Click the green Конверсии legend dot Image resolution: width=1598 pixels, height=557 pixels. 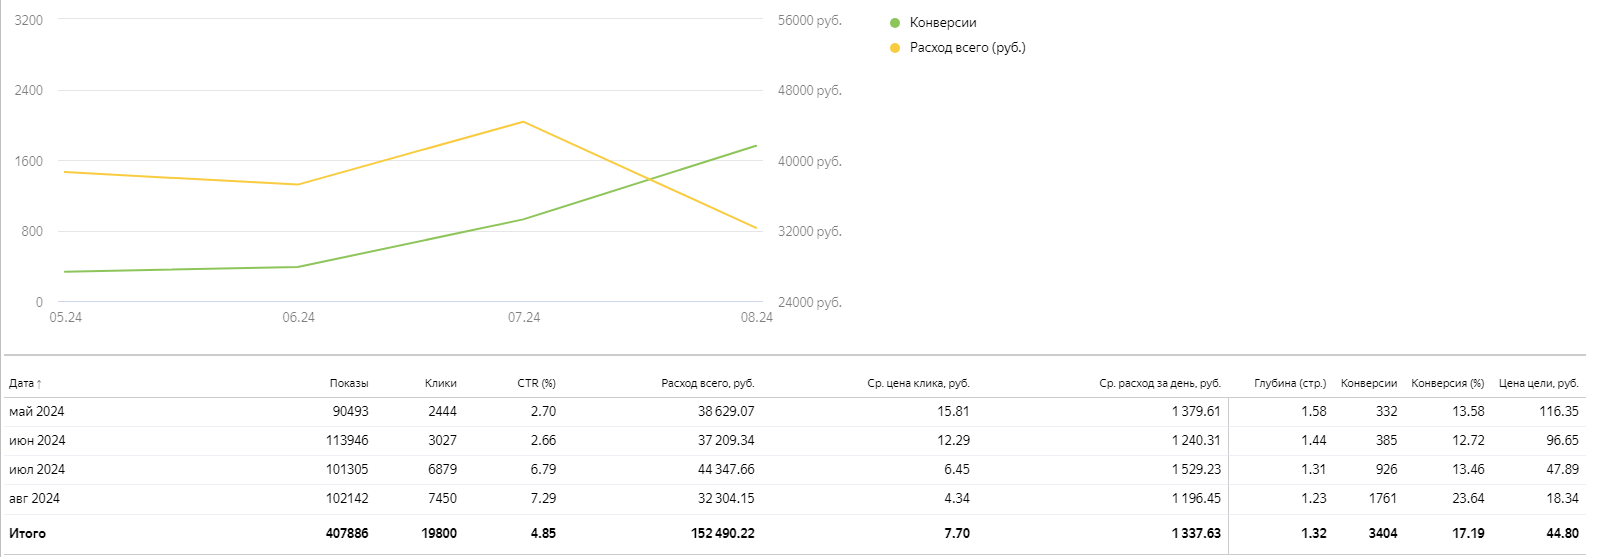tap(895, 22)
